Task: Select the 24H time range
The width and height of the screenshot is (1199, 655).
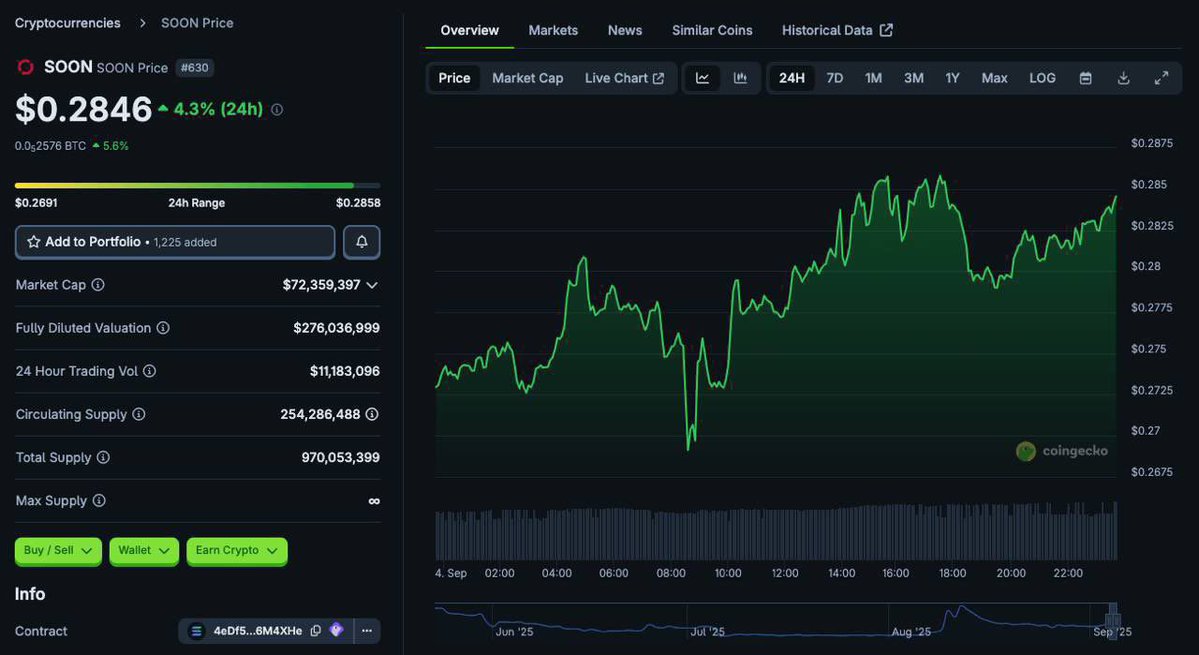Action: [791, 78]
